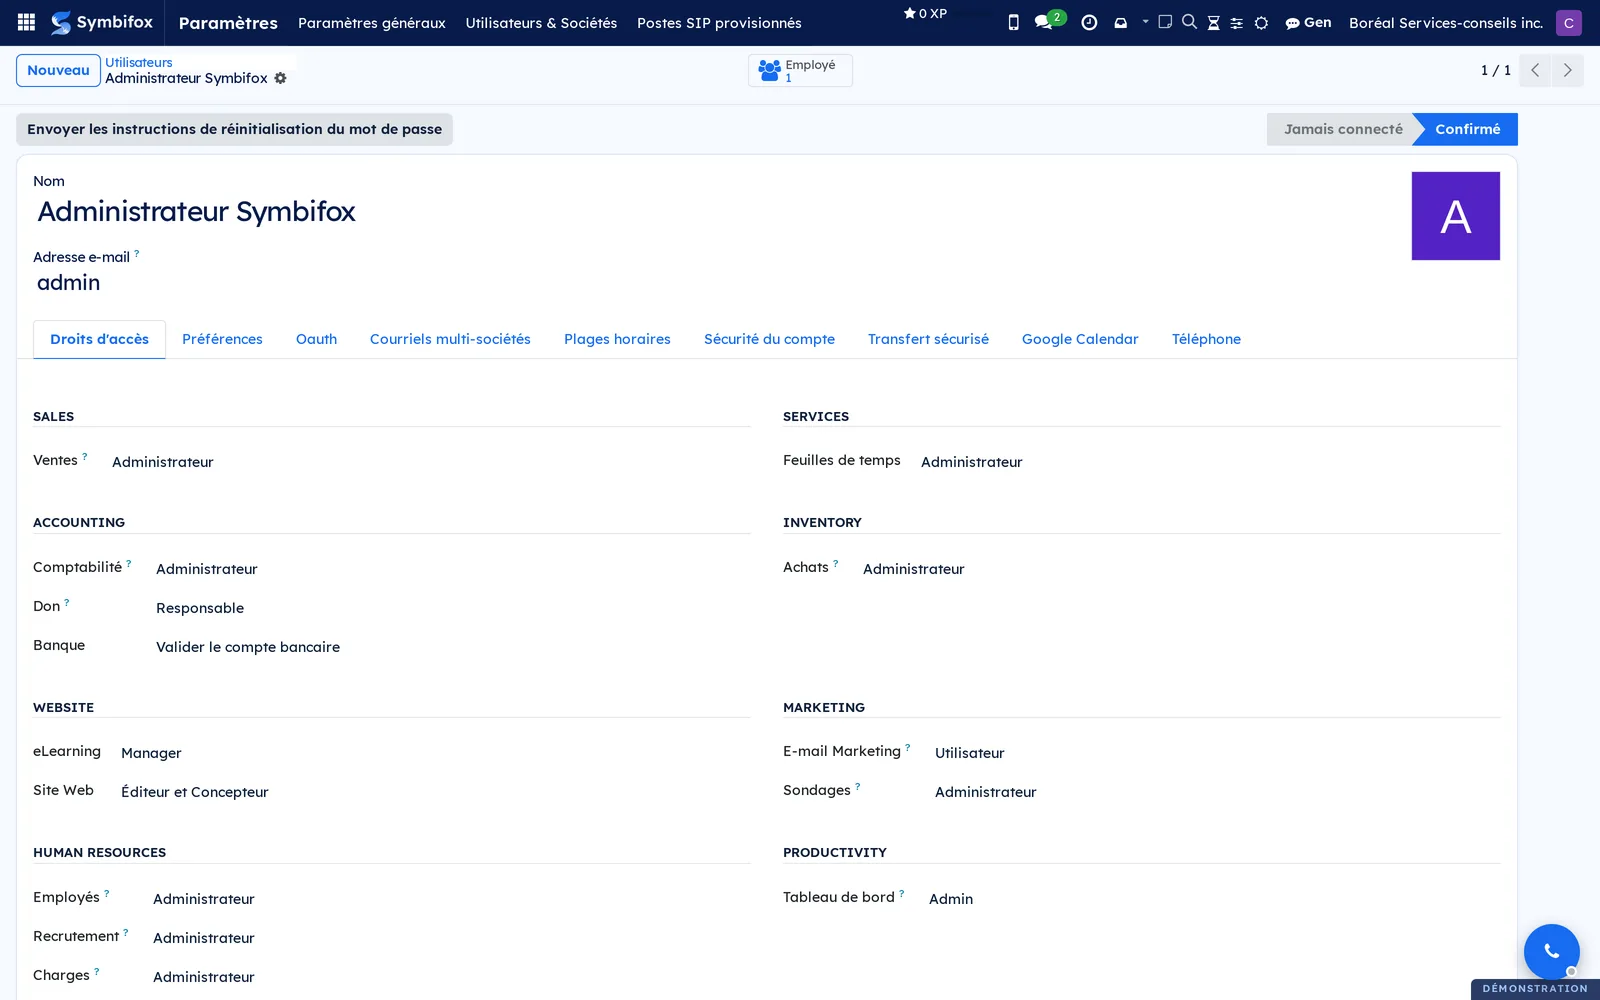Create a new user with Nouveau
Screen dimensions: 1600x1000
tap(58, 70)
